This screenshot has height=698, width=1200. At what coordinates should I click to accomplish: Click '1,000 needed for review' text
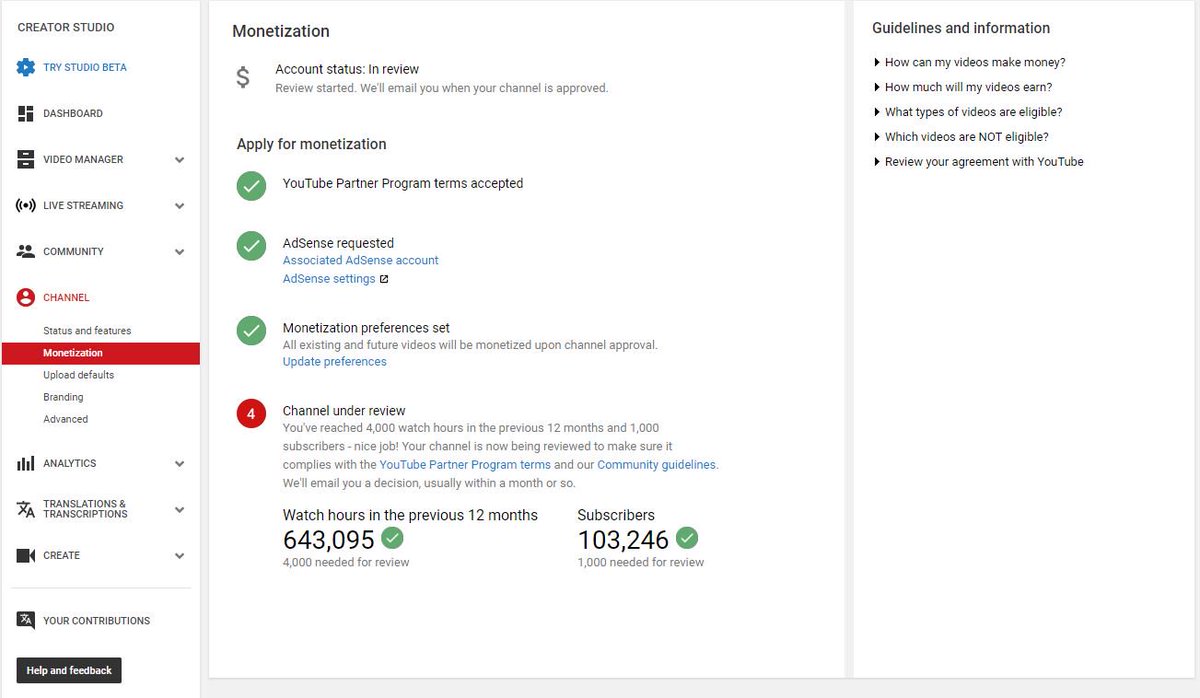point(641,563)
